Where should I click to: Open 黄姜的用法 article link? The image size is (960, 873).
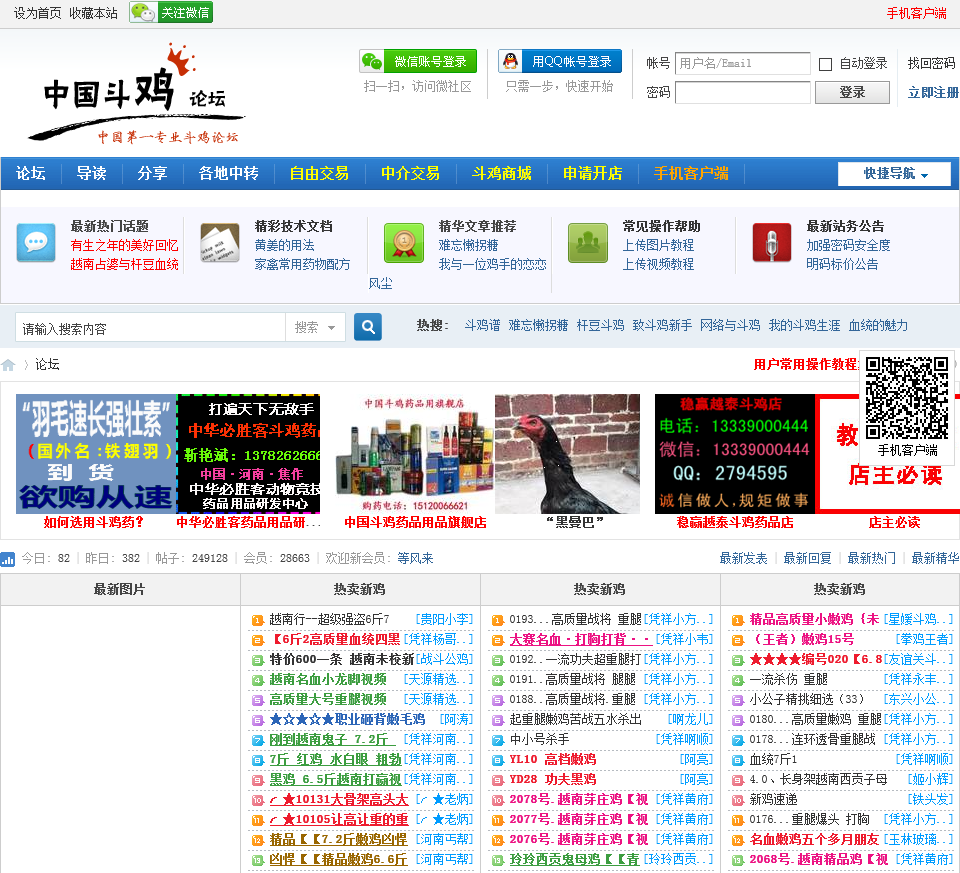pyautogui.click(x=284, y=245)
